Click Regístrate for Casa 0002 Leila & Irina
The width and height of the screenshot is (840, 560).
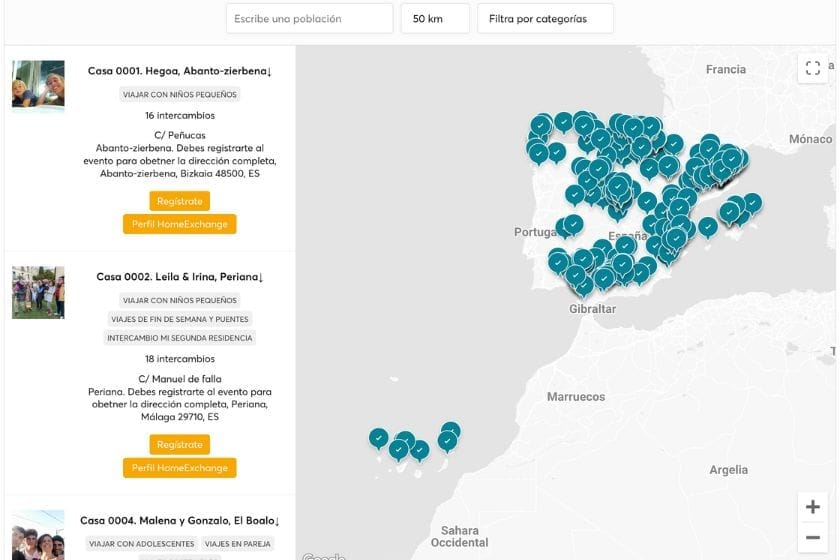[x=179, y=444]
